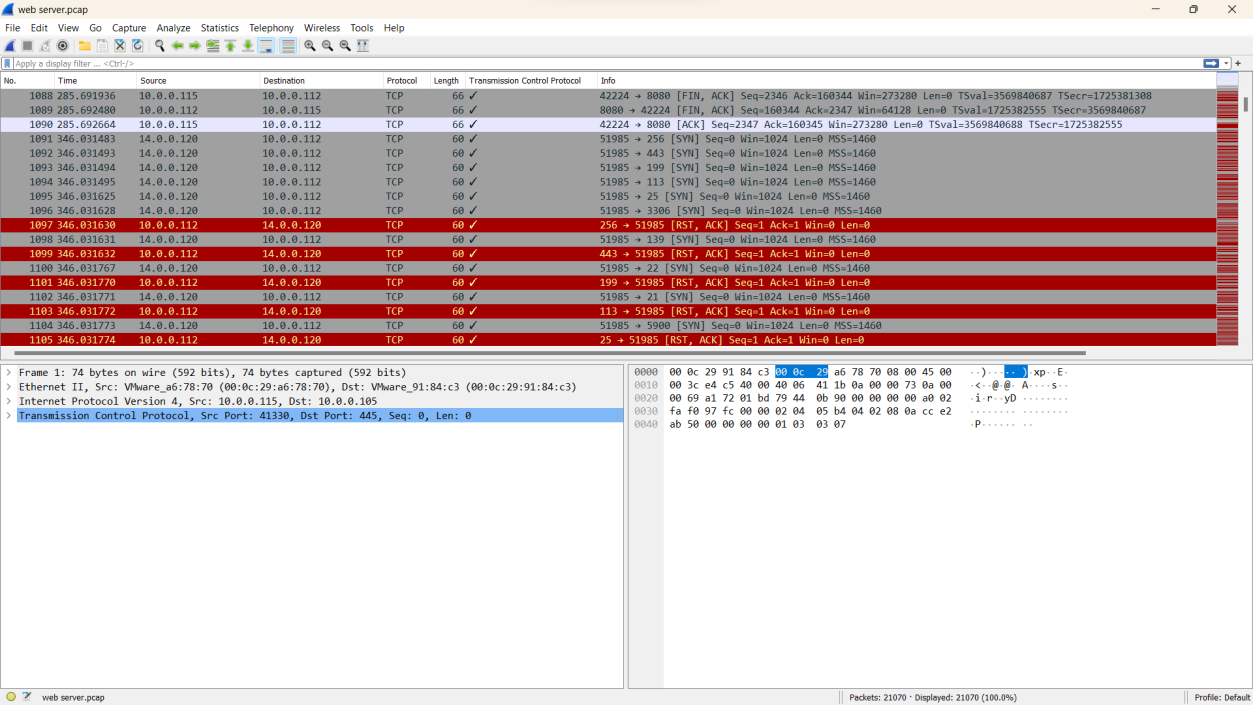The width and height of the screenshot is (1253, 705).
Task: Click the intelligent scrollbar color minimap
Action: coord(1227,210)
